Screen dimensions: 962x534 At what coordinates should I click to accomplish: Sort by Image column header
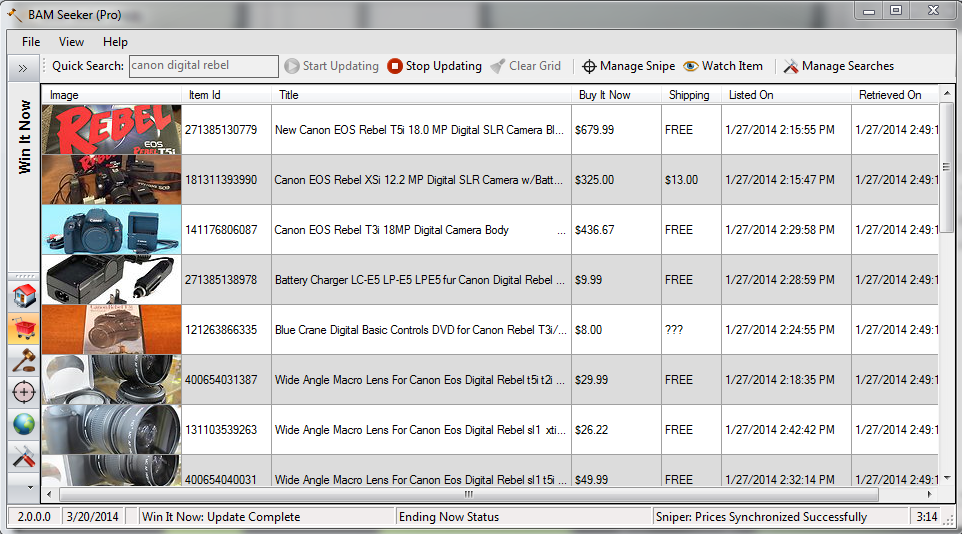[x=112, y=95]
